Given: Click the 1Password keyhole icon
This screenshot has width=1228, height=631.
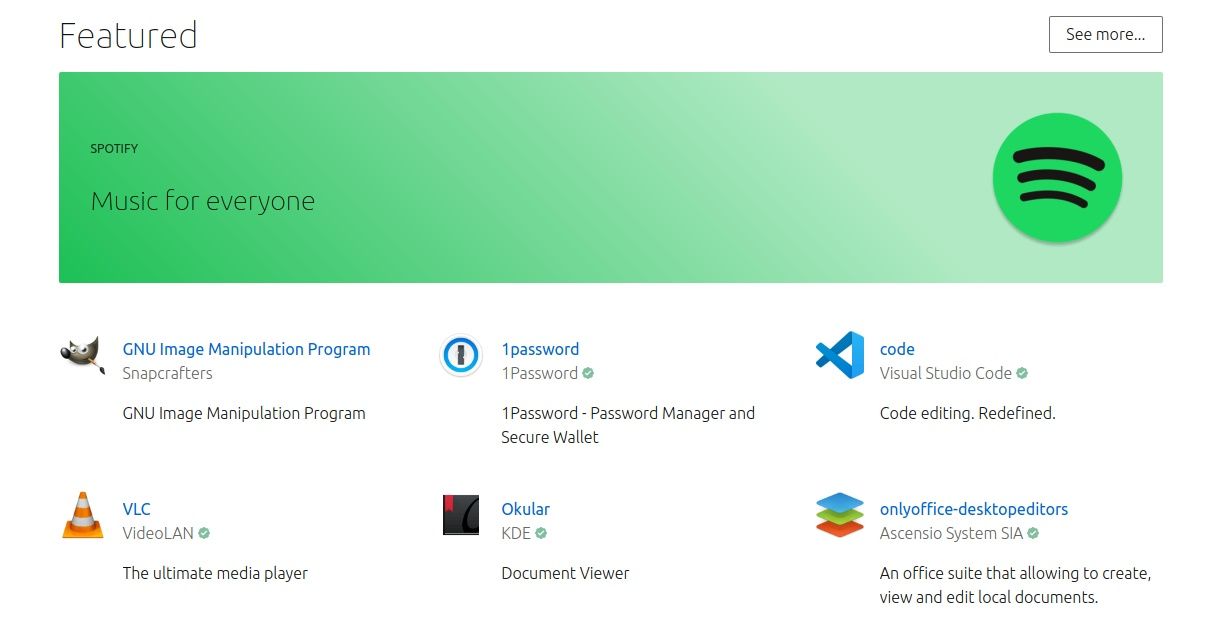Looking at the screenshot, I should pos(461,356).
